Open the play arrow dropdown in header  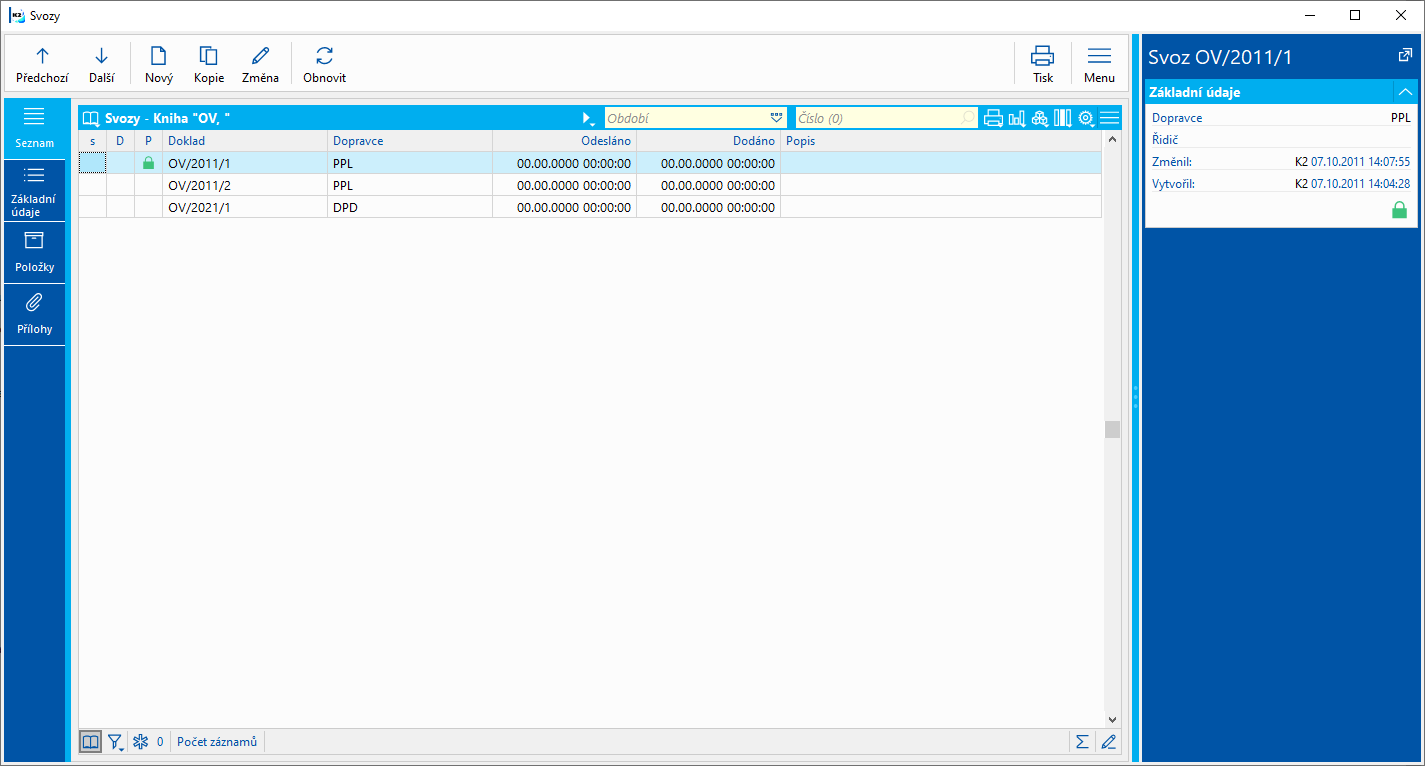click(x=588, y=118)
